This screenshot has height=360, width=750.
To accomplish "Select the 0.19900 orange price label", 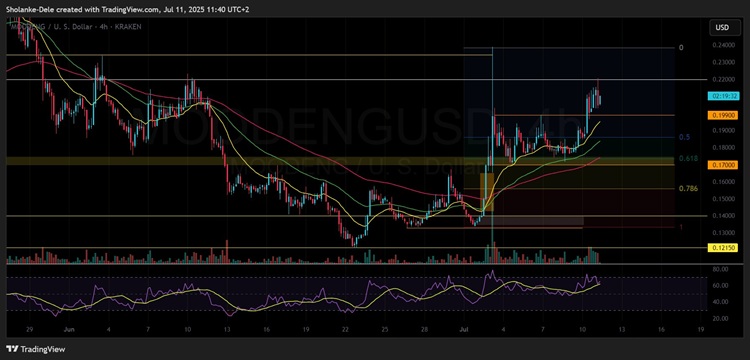I will [722, 115].
